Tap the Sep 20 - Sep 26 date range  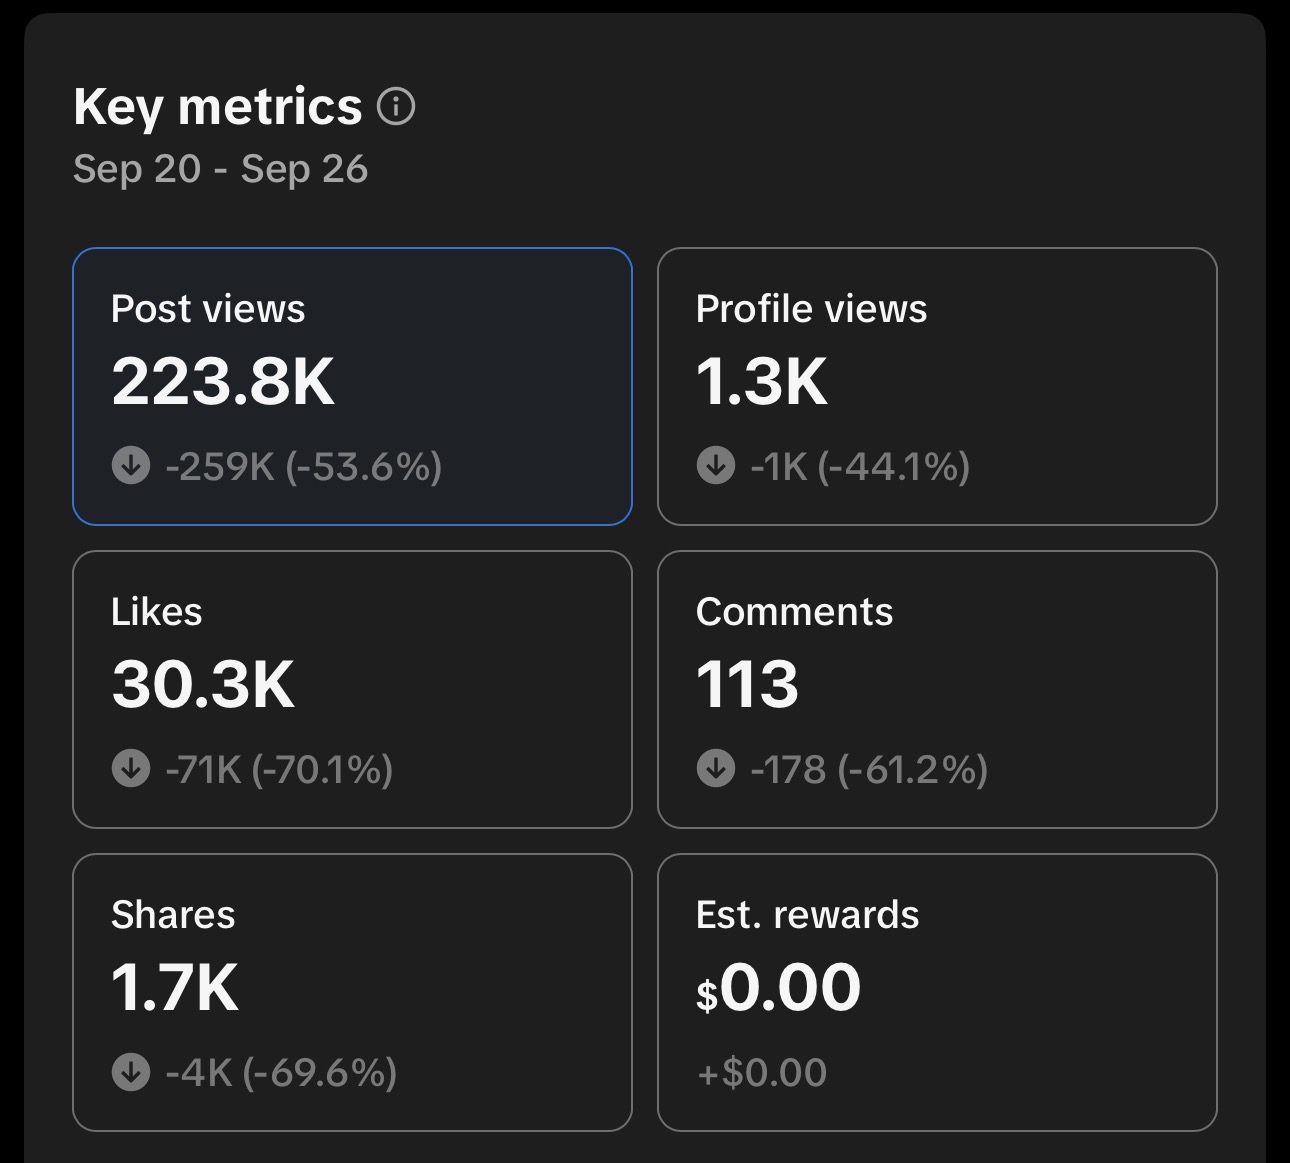[x=221, y=168]
